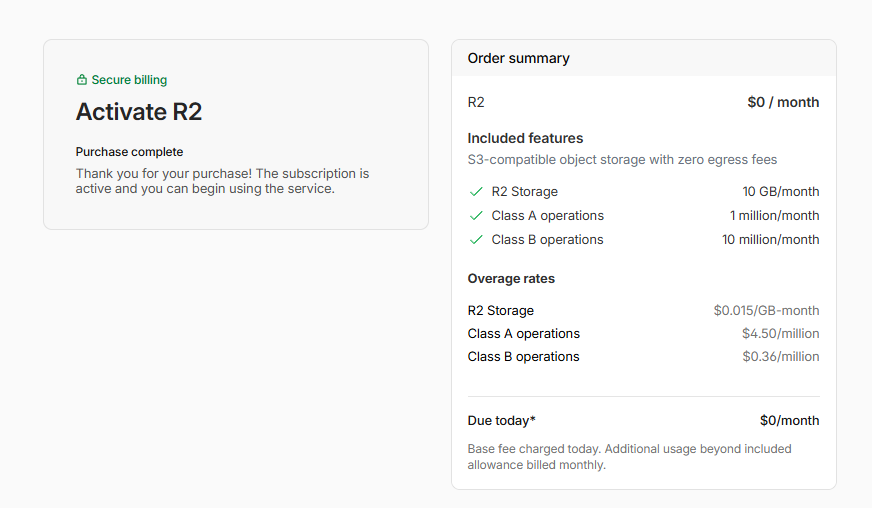Click the 'S3-compatible object storage' description
Image resolution: width=872 pixels, height=508 pixels.
622,160
